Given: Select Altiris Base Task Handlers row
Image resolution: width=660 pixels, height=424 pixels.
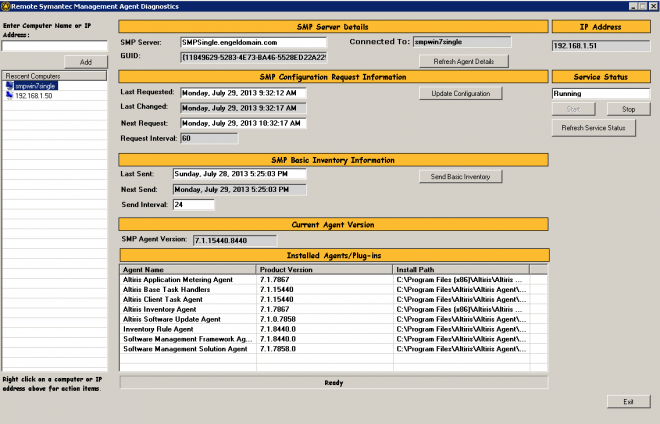Looking at the screenshot, I should 333,290.
